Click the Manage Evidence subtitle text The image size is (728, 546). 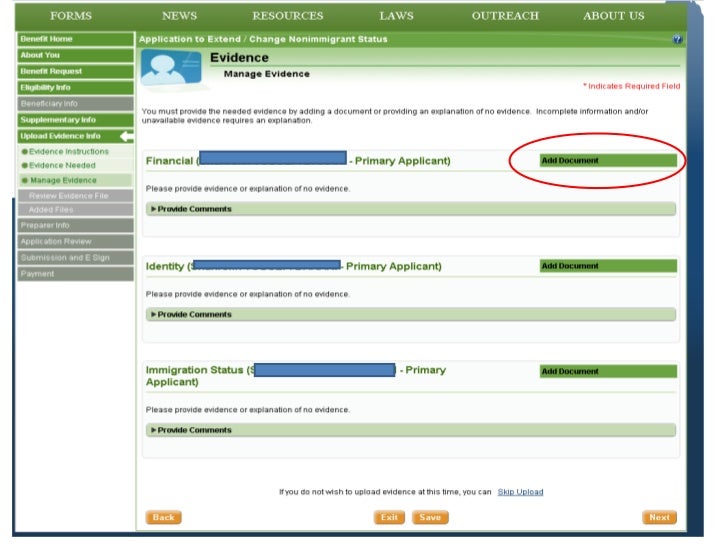[266, 74]
